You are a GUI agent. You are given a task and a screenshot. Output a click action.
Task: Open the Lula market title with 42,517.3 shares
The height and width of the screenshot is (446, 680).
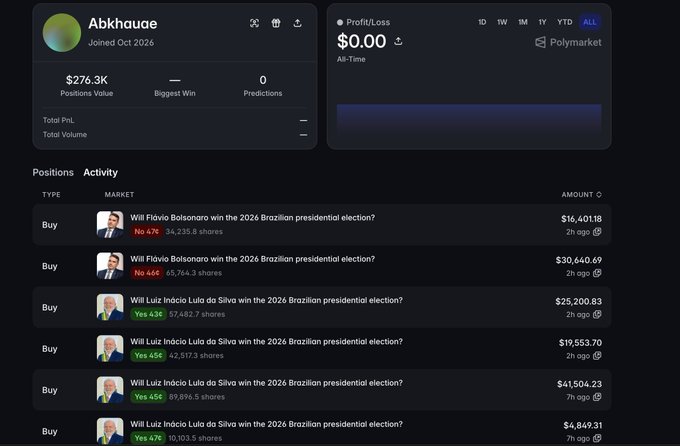pos(266,341)
